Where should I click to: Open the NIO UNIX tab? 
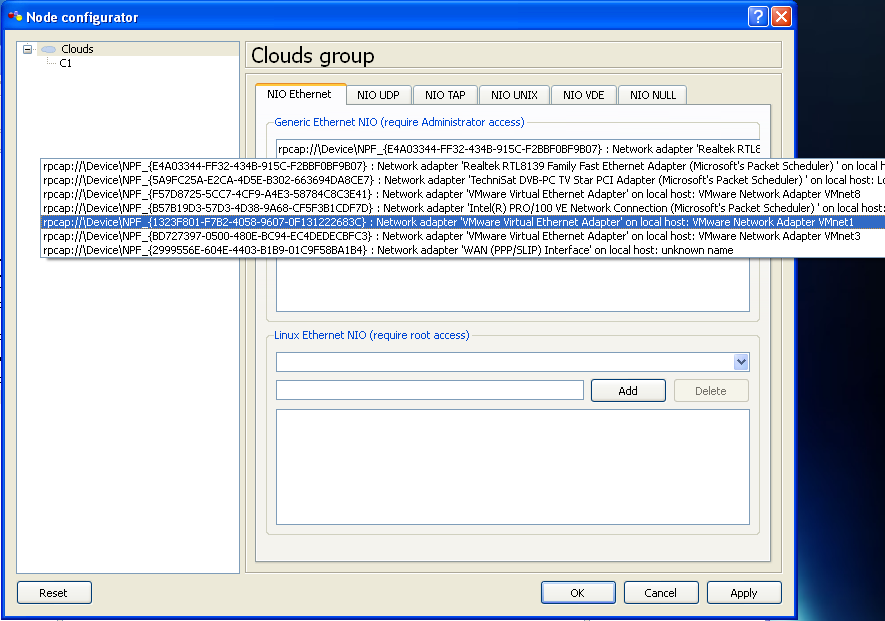click(x=514, y=95)
